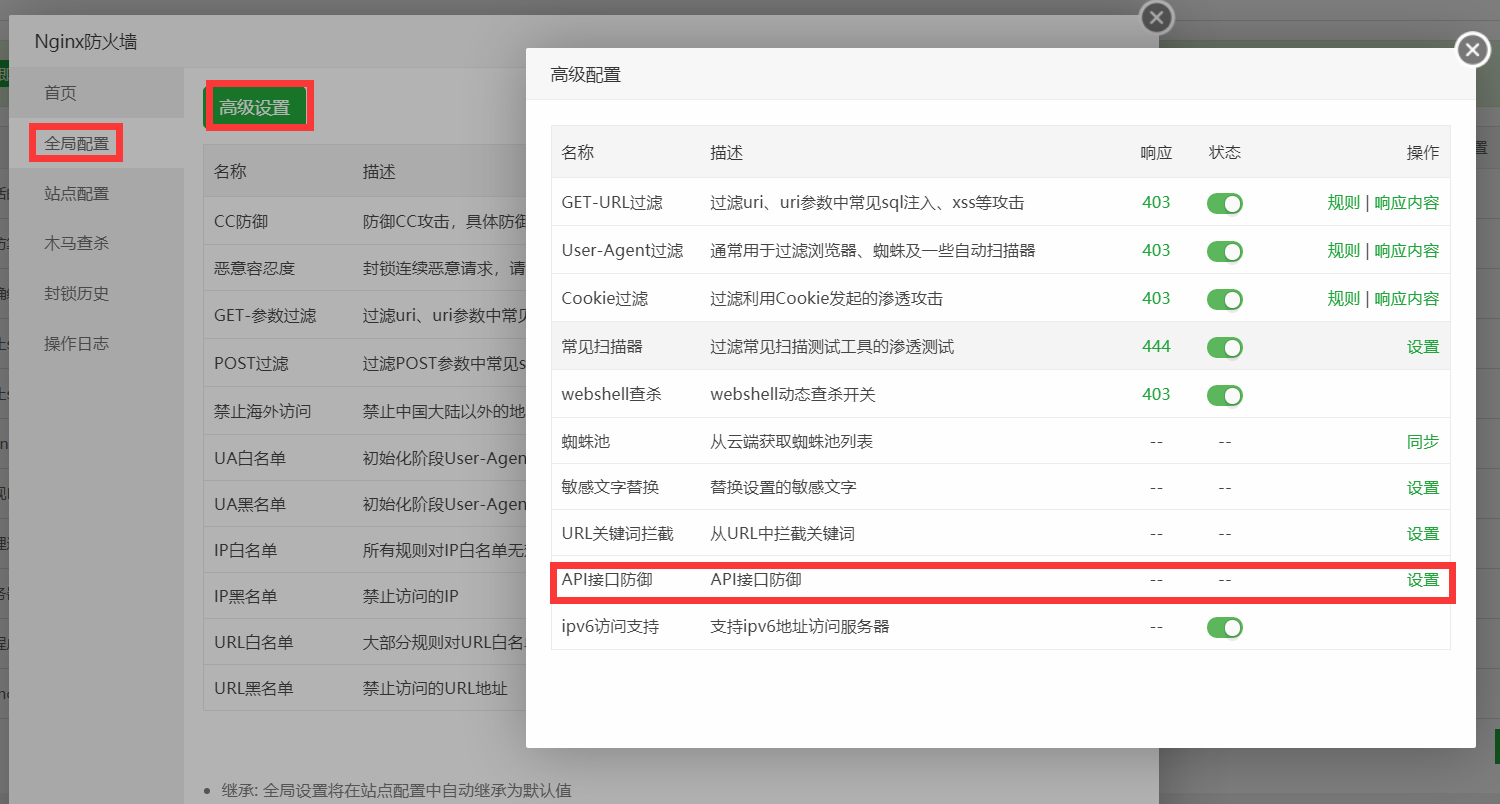Click the webshell动态查杀开关 description
Viewport: 1500px width, 804px height.
793,394
